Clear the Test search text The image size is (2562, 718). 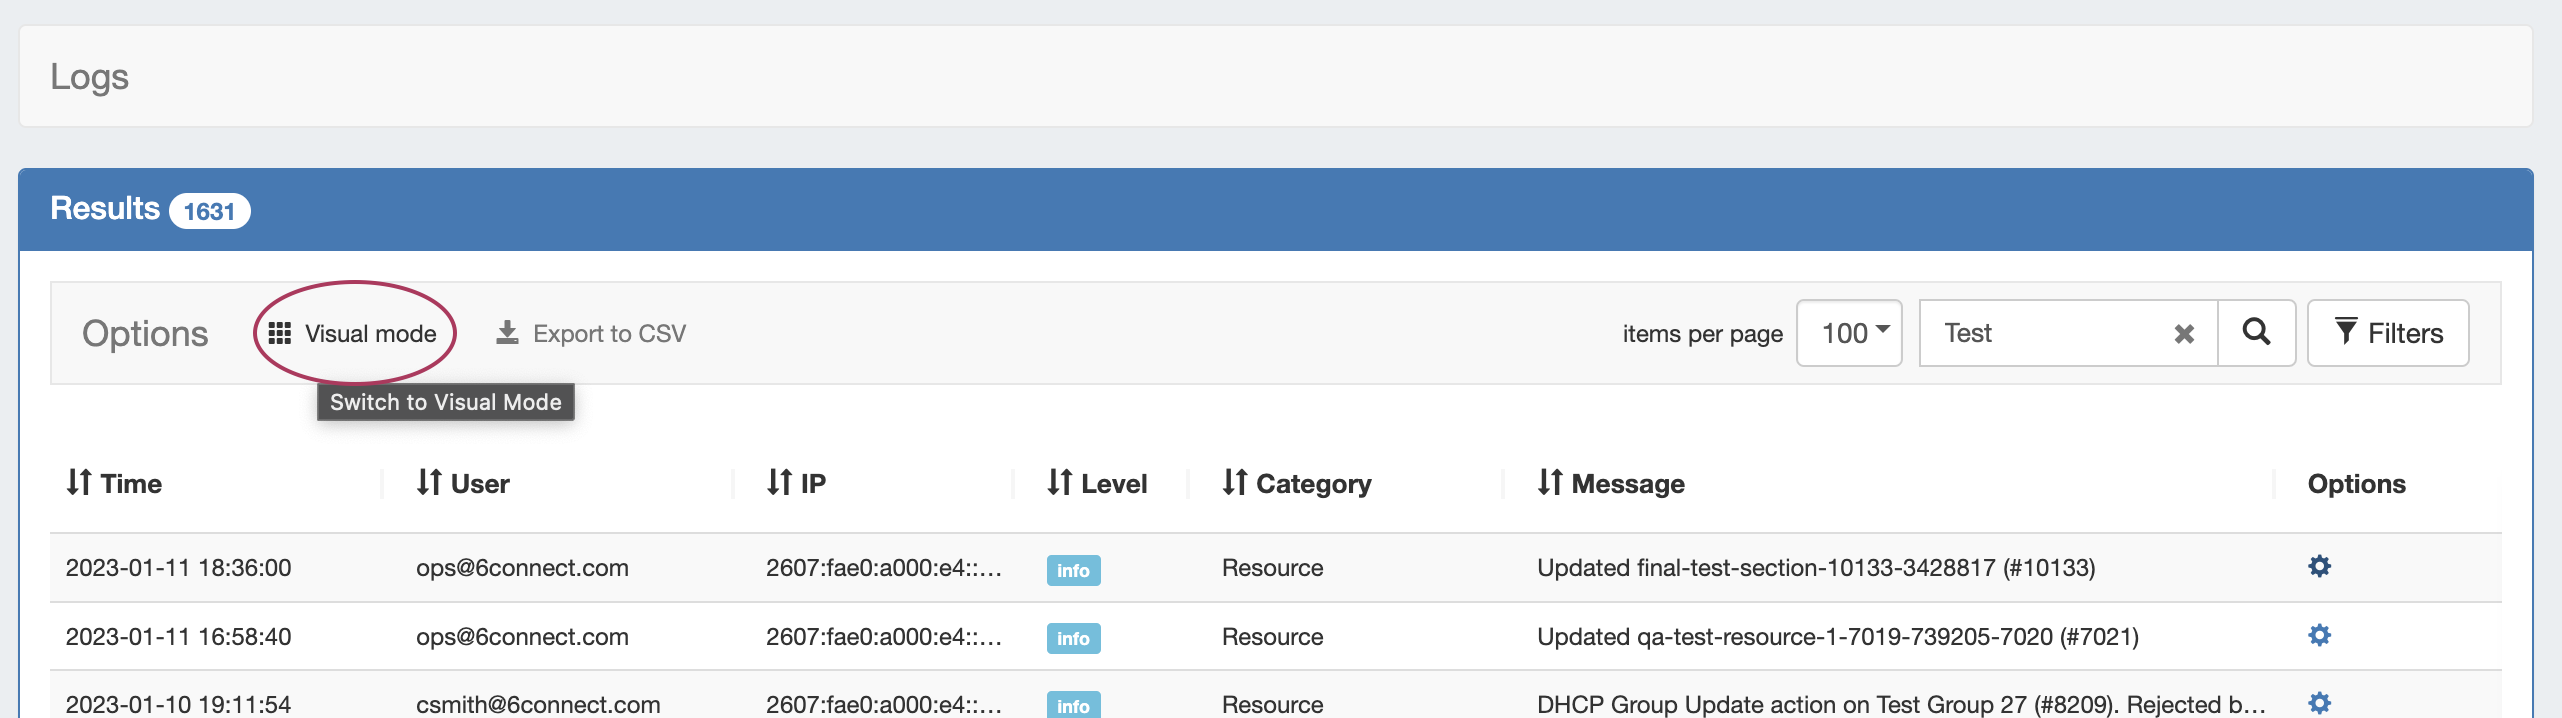(2184, 334)
